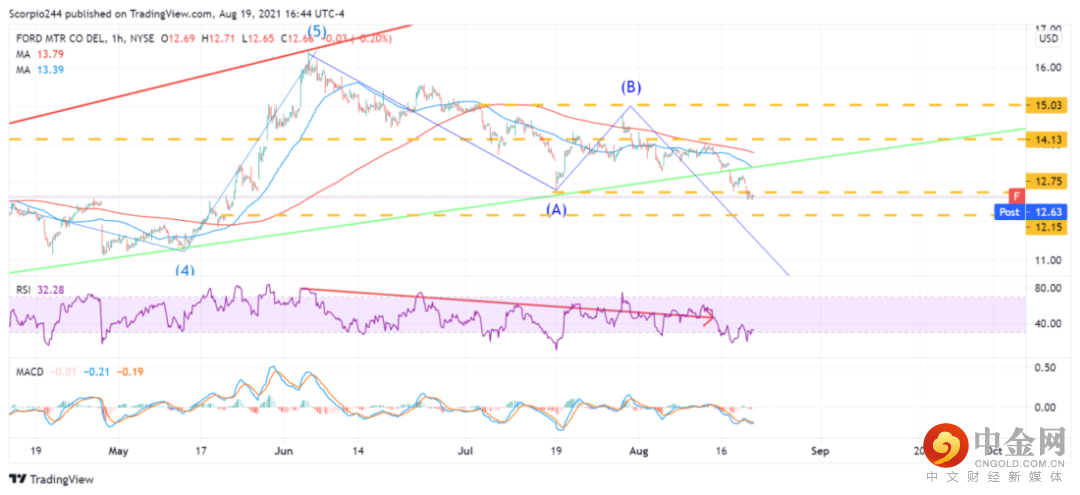Click the Post 12.63 price label
Viewport: 1080px width, 495px height.
(x=1029, y=212)
